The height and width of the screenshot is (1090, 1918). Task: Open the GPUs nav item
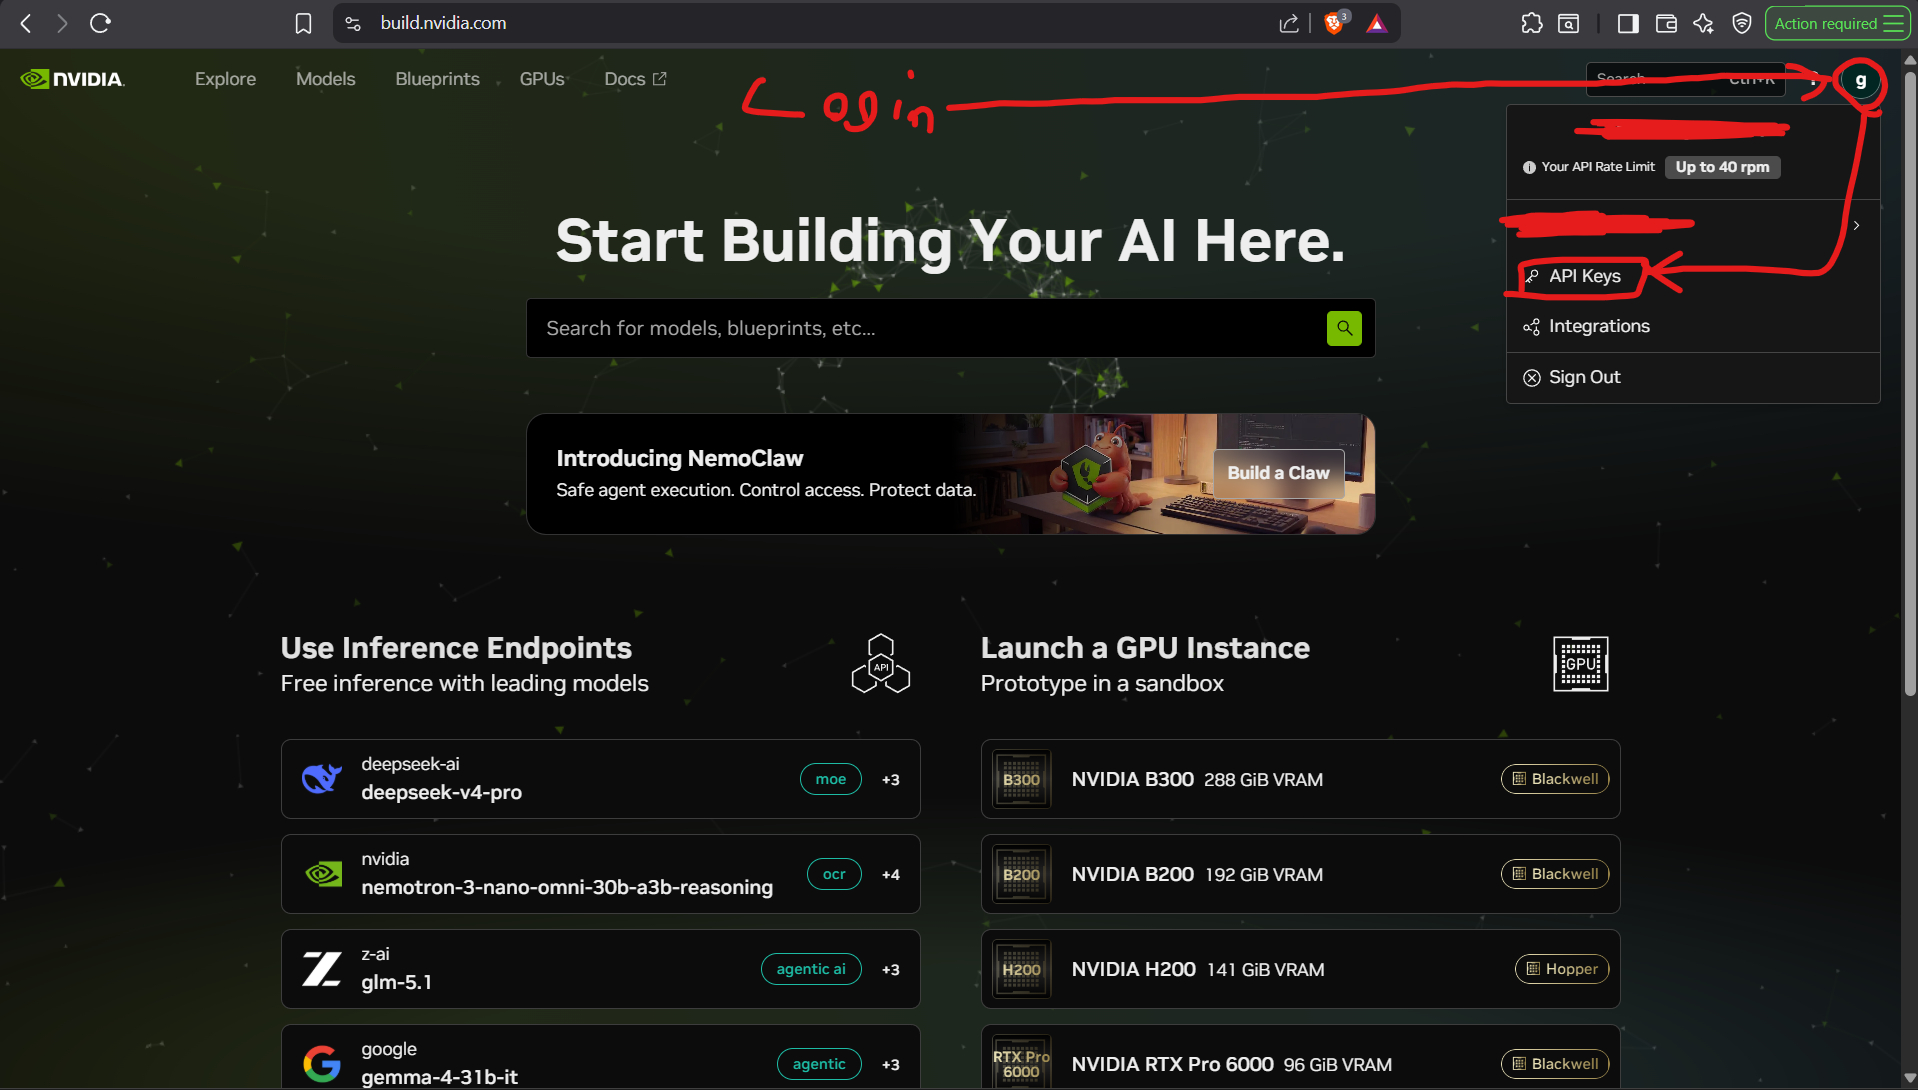coord(542,79)
